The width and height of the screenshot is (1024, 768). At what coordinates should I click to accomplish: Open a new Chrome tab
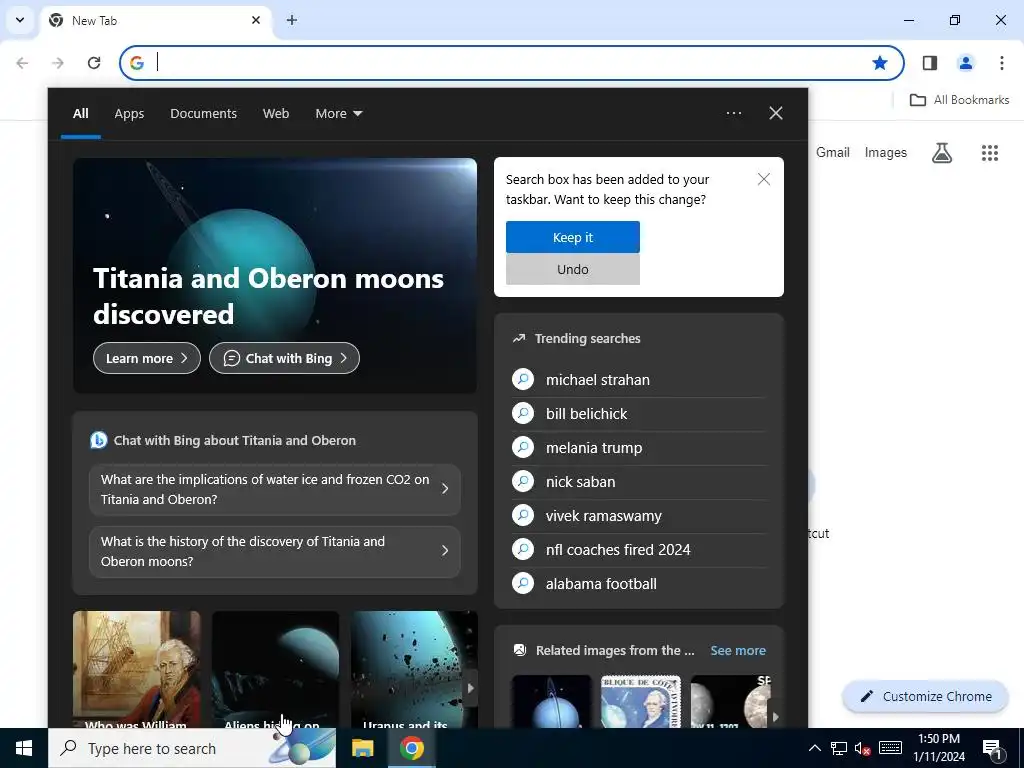point(292,20)
